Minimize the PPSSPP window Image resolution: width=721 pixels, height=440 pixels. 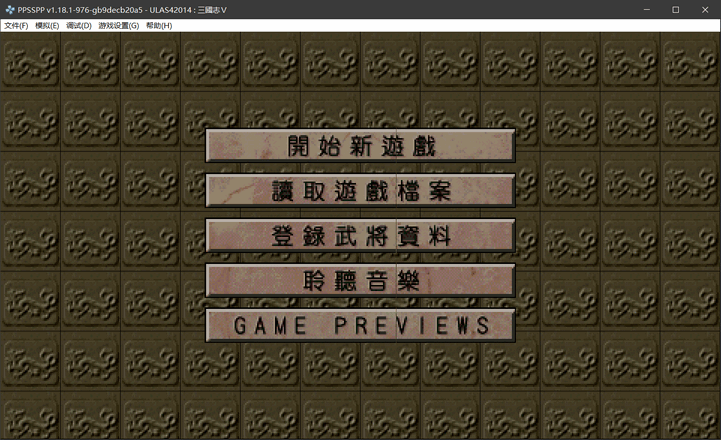[647, 10]
